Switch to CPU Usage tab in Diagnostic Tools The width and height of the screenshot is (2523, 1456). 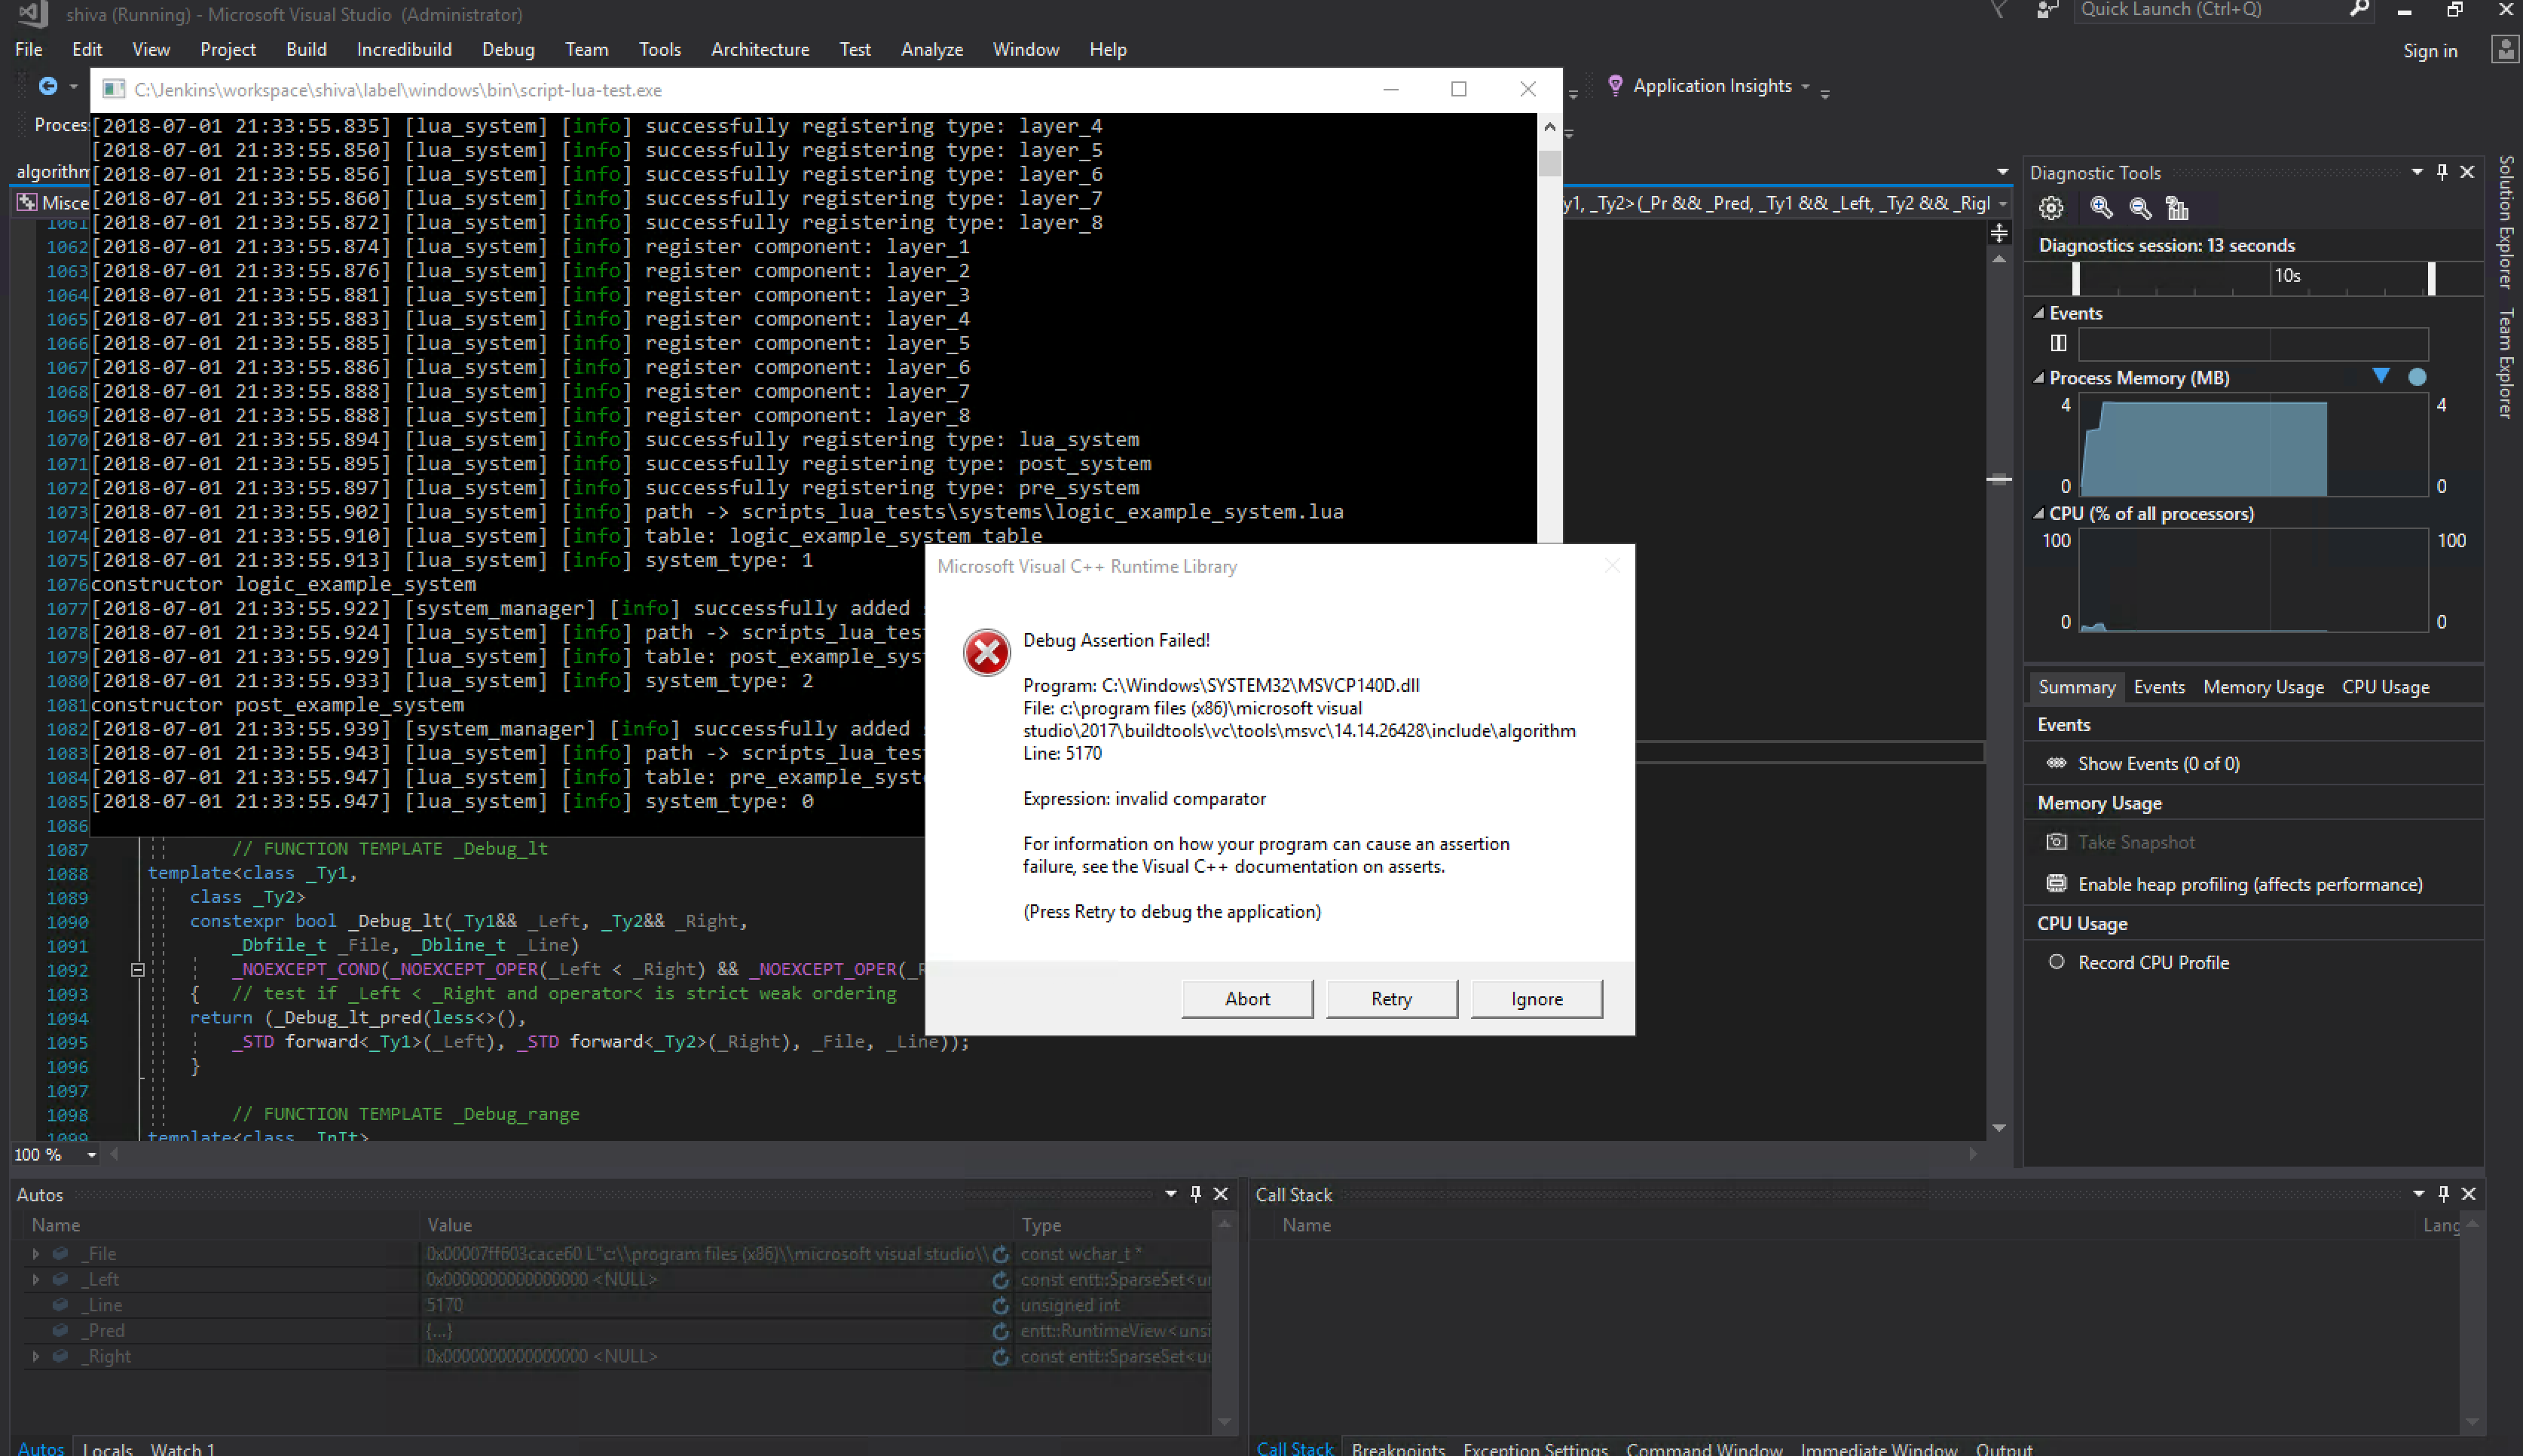pos(2385,687)
